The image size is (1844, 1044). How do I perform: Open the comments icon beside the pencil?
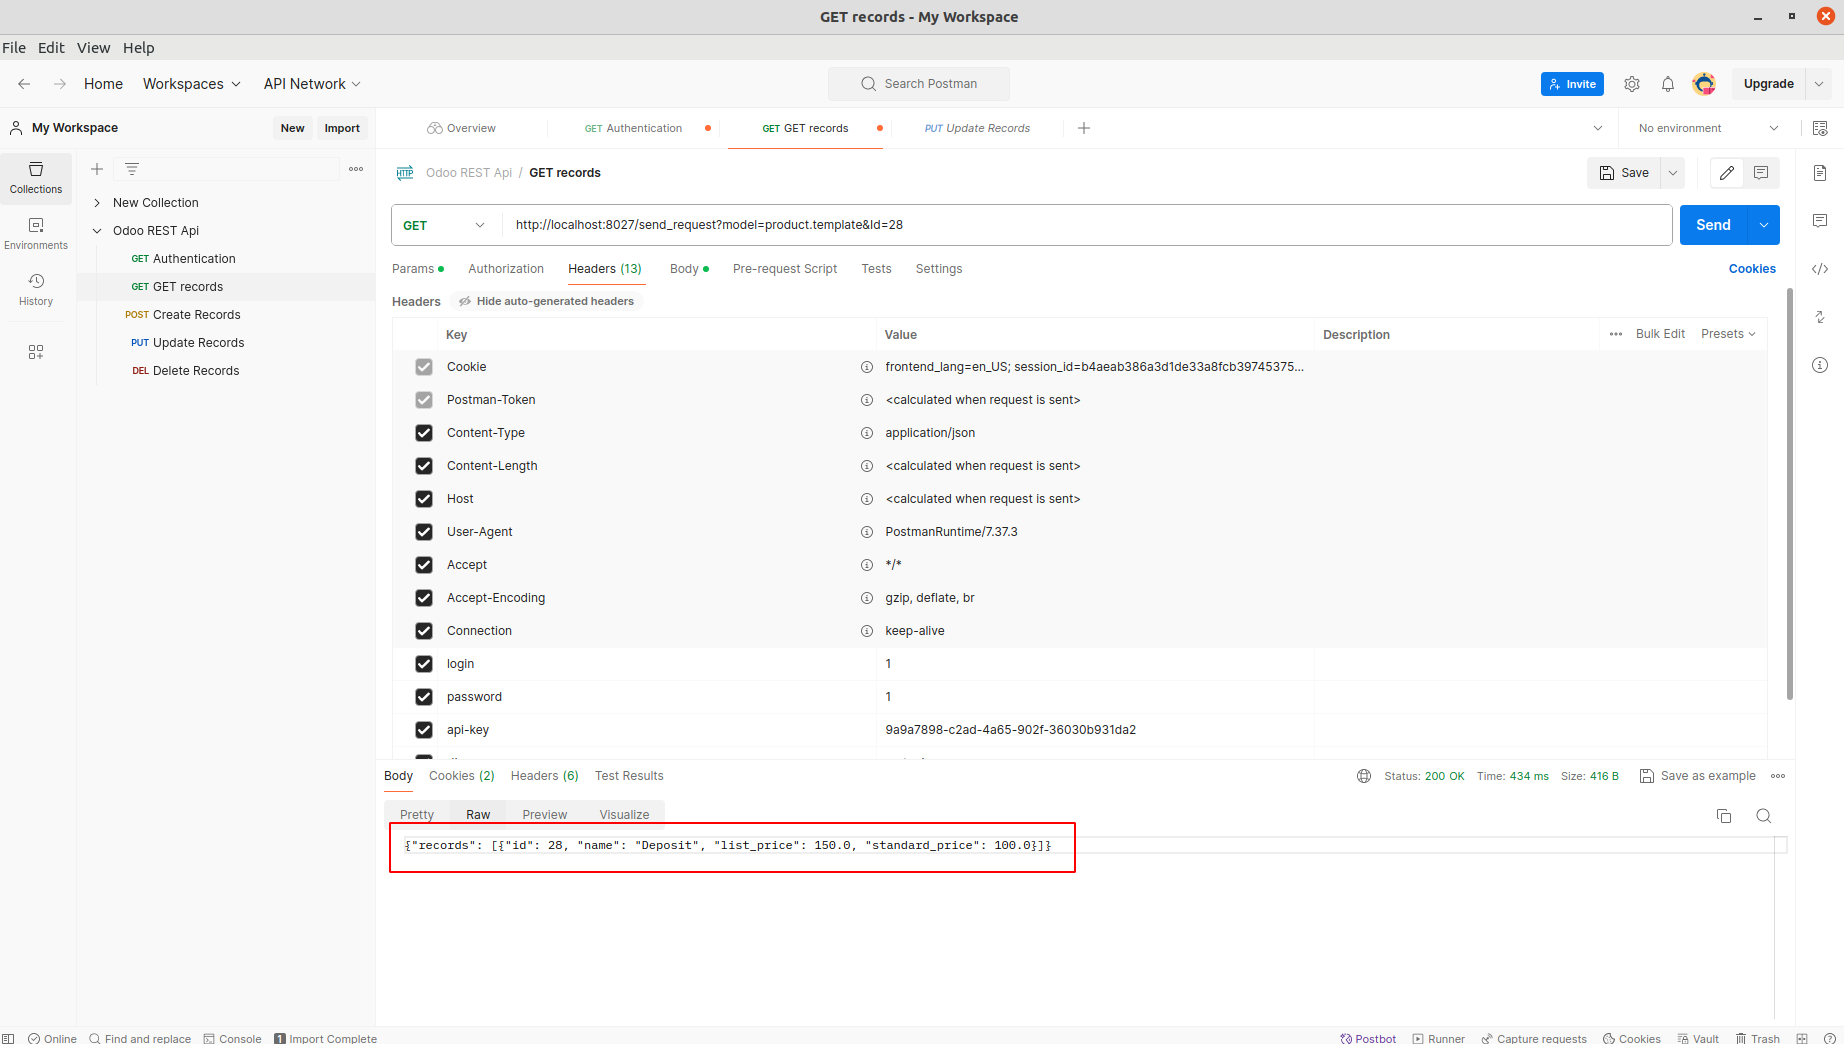(x=1761, y=173)
